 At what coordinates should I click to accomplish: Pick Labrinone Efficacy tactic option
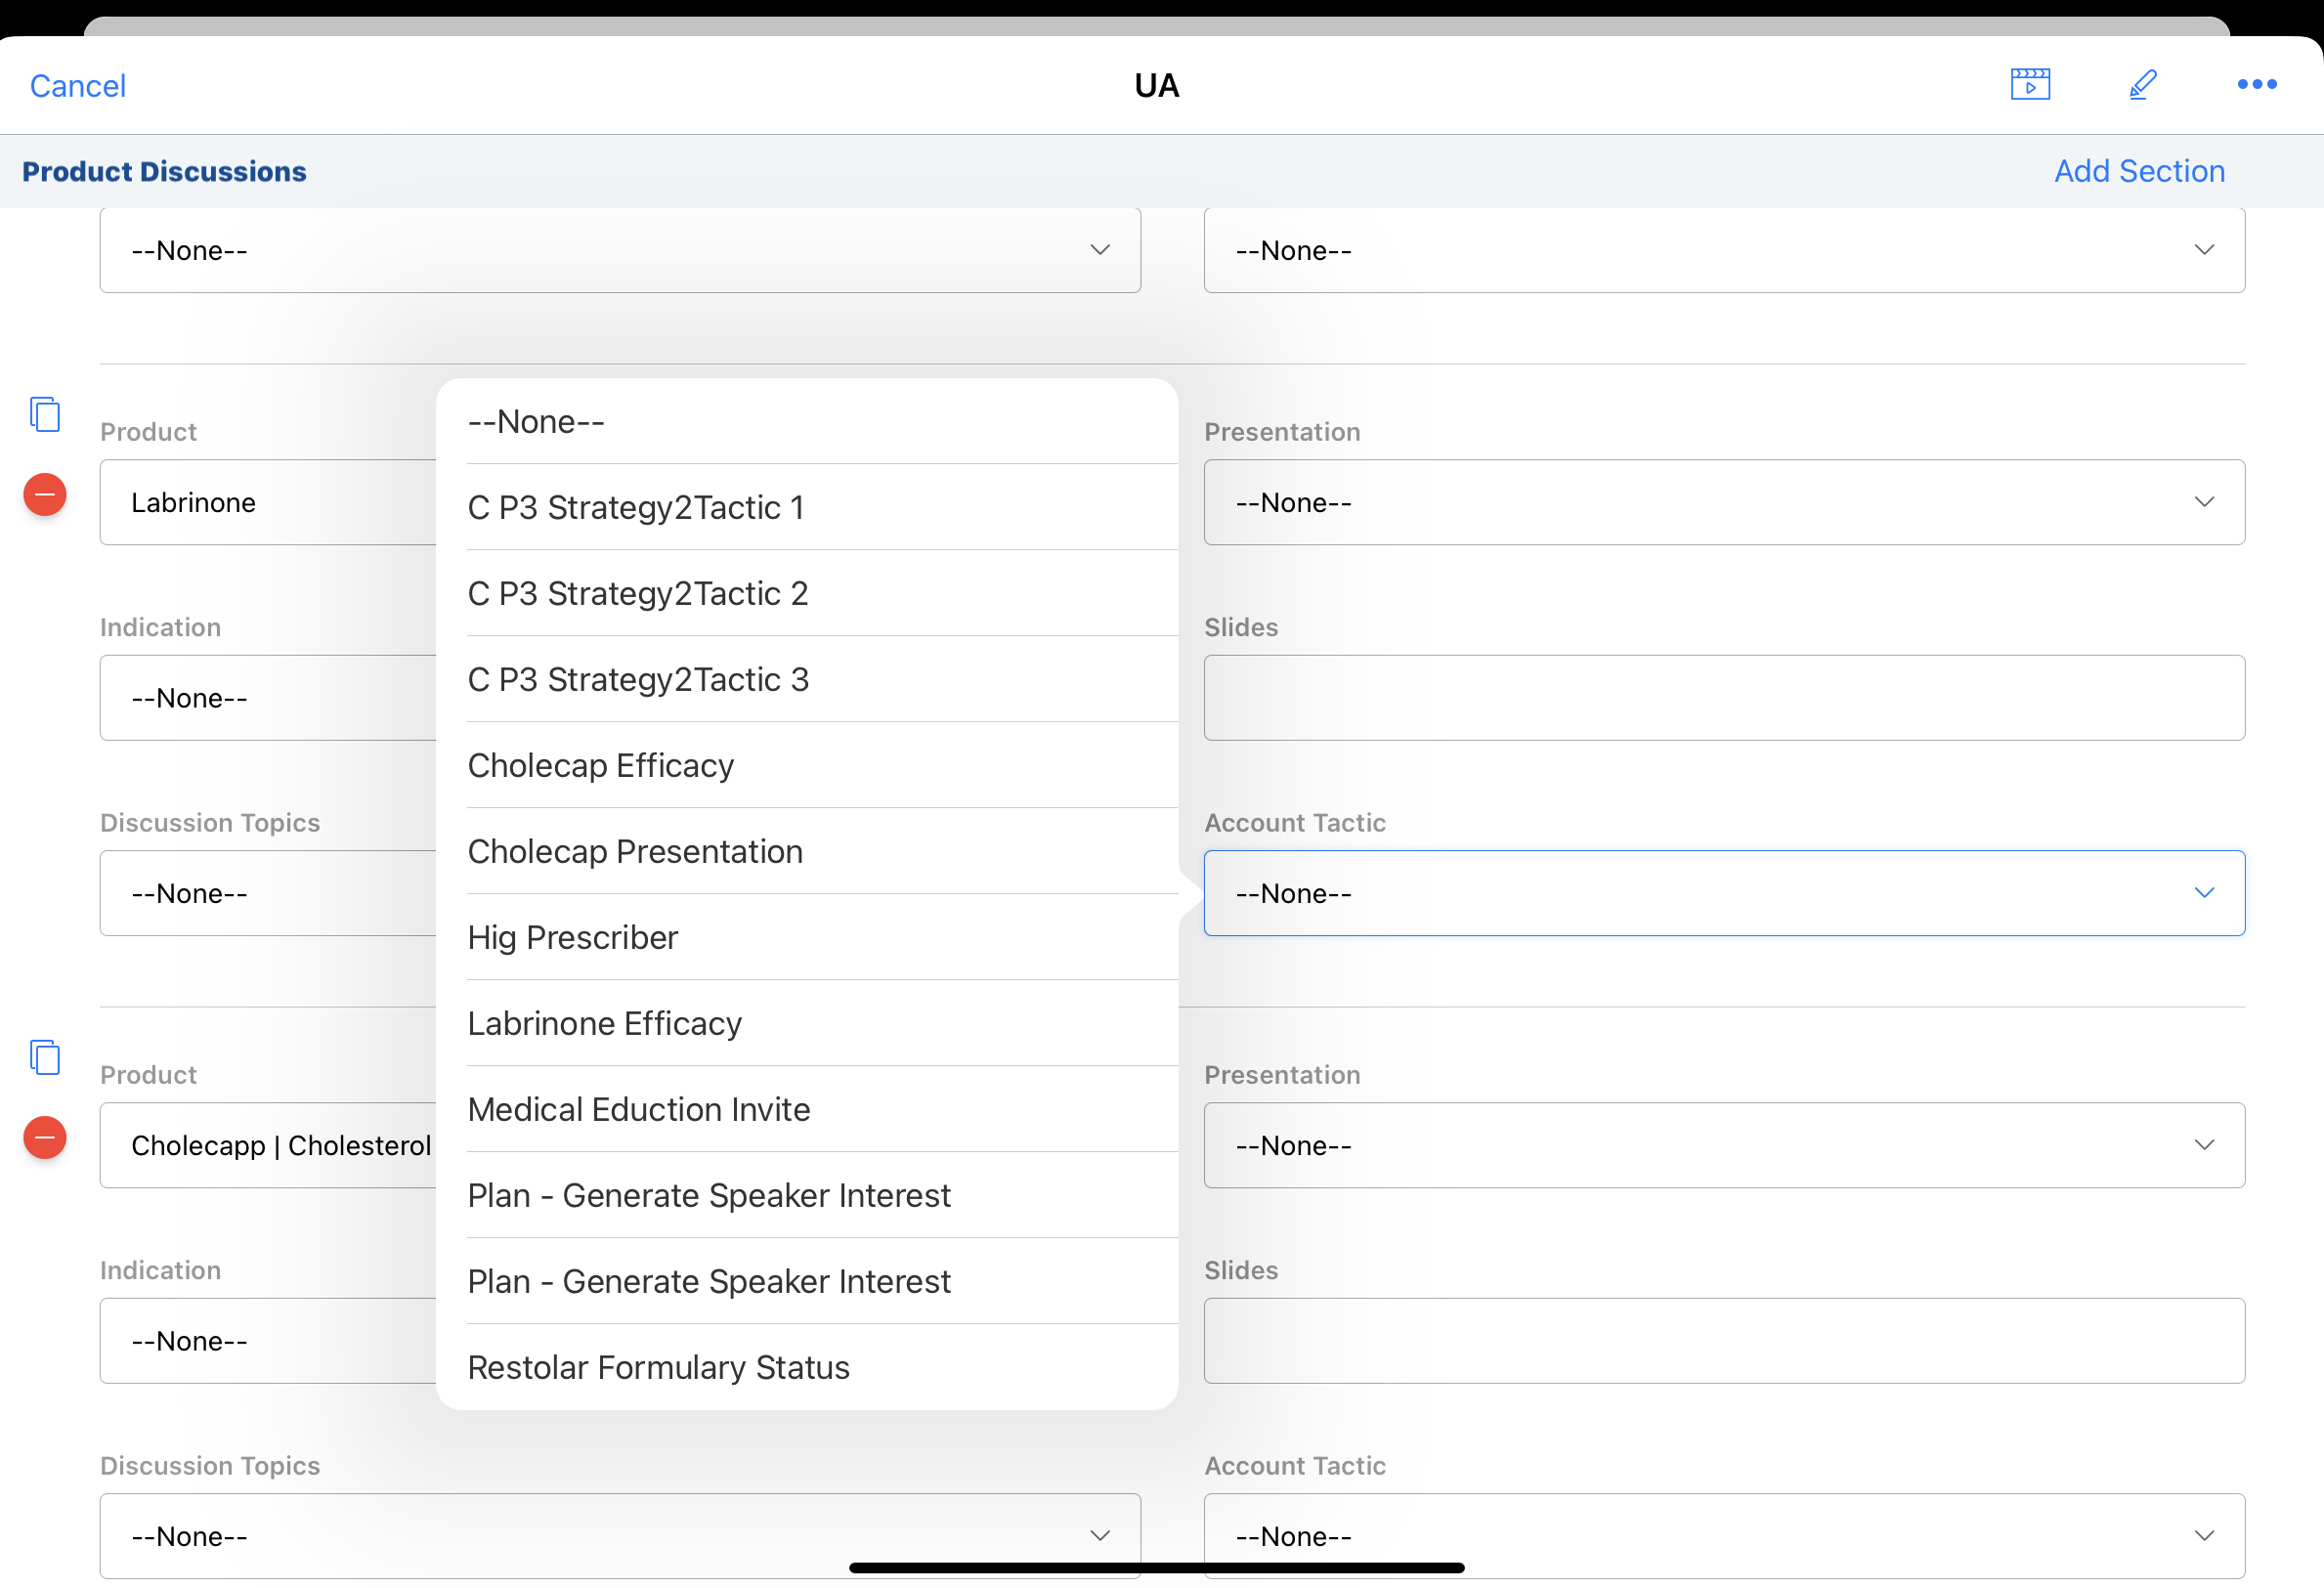604,1024
